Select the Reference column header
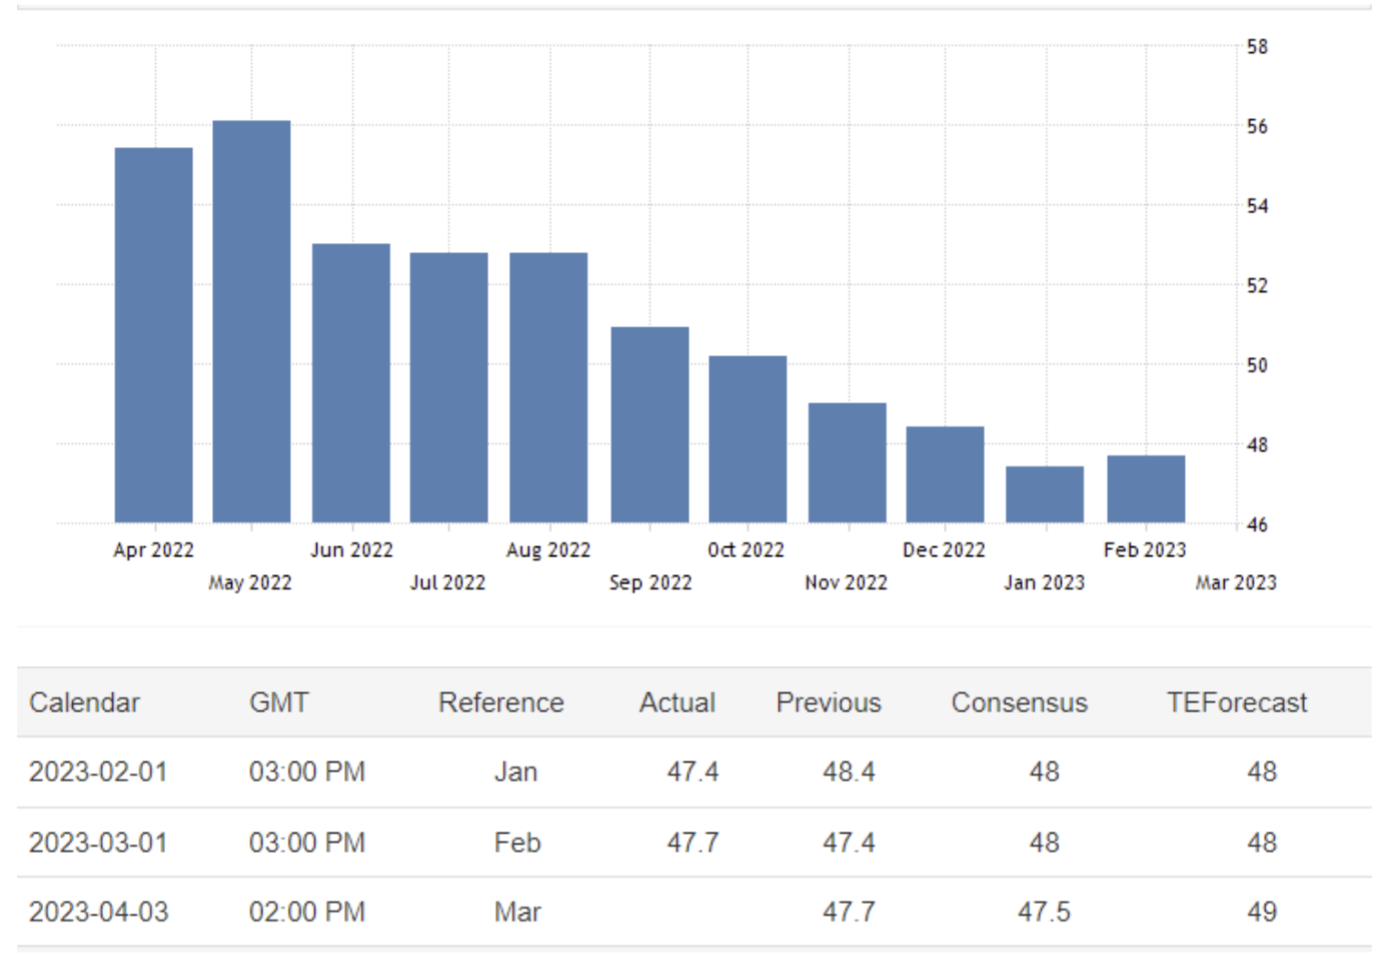 coord(501,703)
